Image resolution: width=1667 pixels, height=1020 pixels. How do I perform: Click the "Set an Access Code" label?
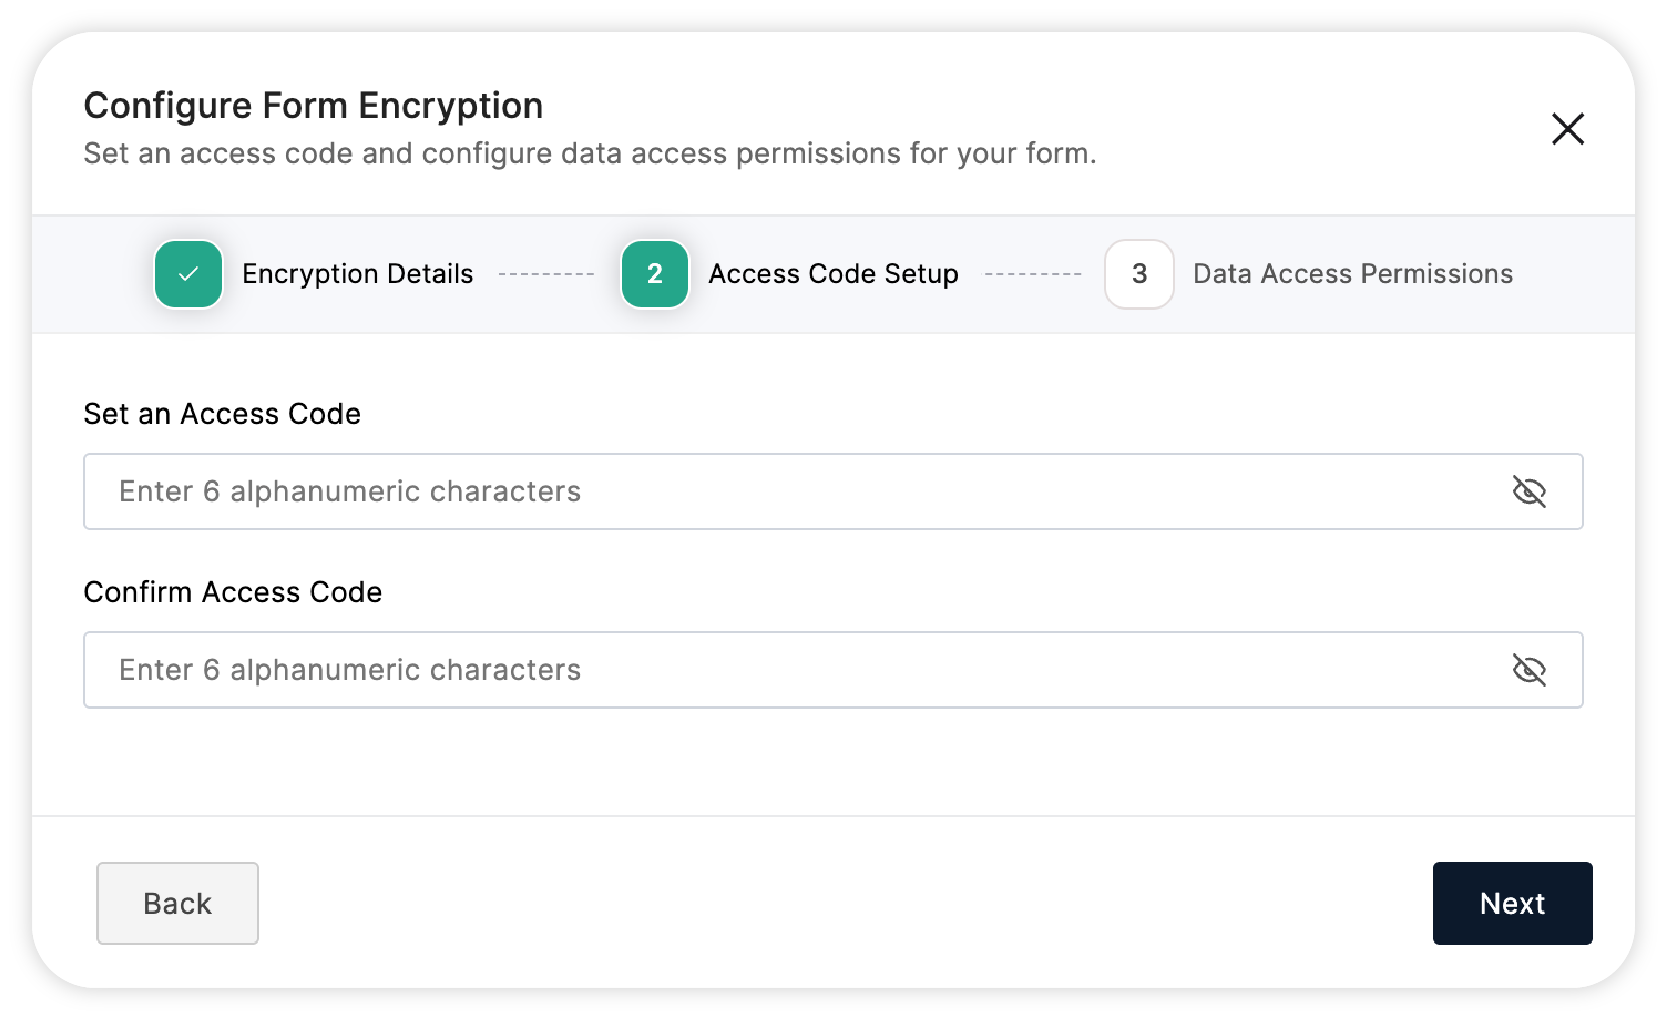click(222, 414)
